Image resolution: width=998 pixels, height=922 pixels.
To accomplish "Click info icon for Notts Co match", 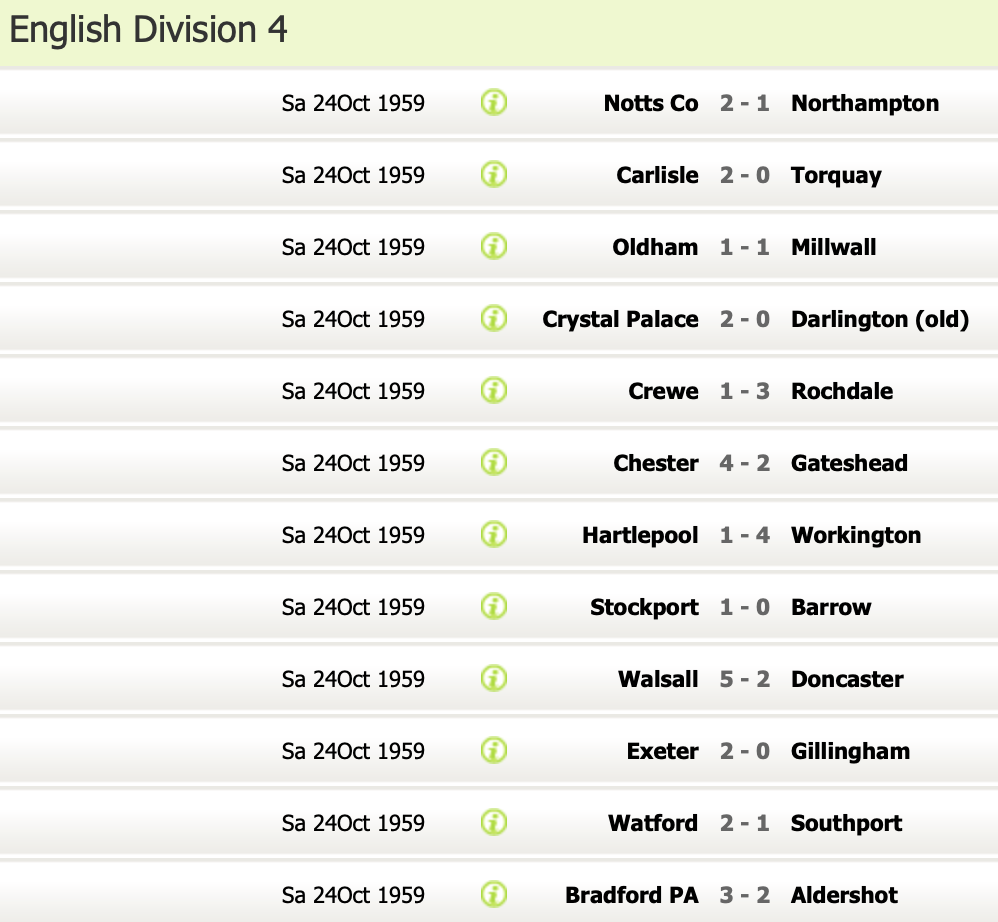I will coord(494,103).
